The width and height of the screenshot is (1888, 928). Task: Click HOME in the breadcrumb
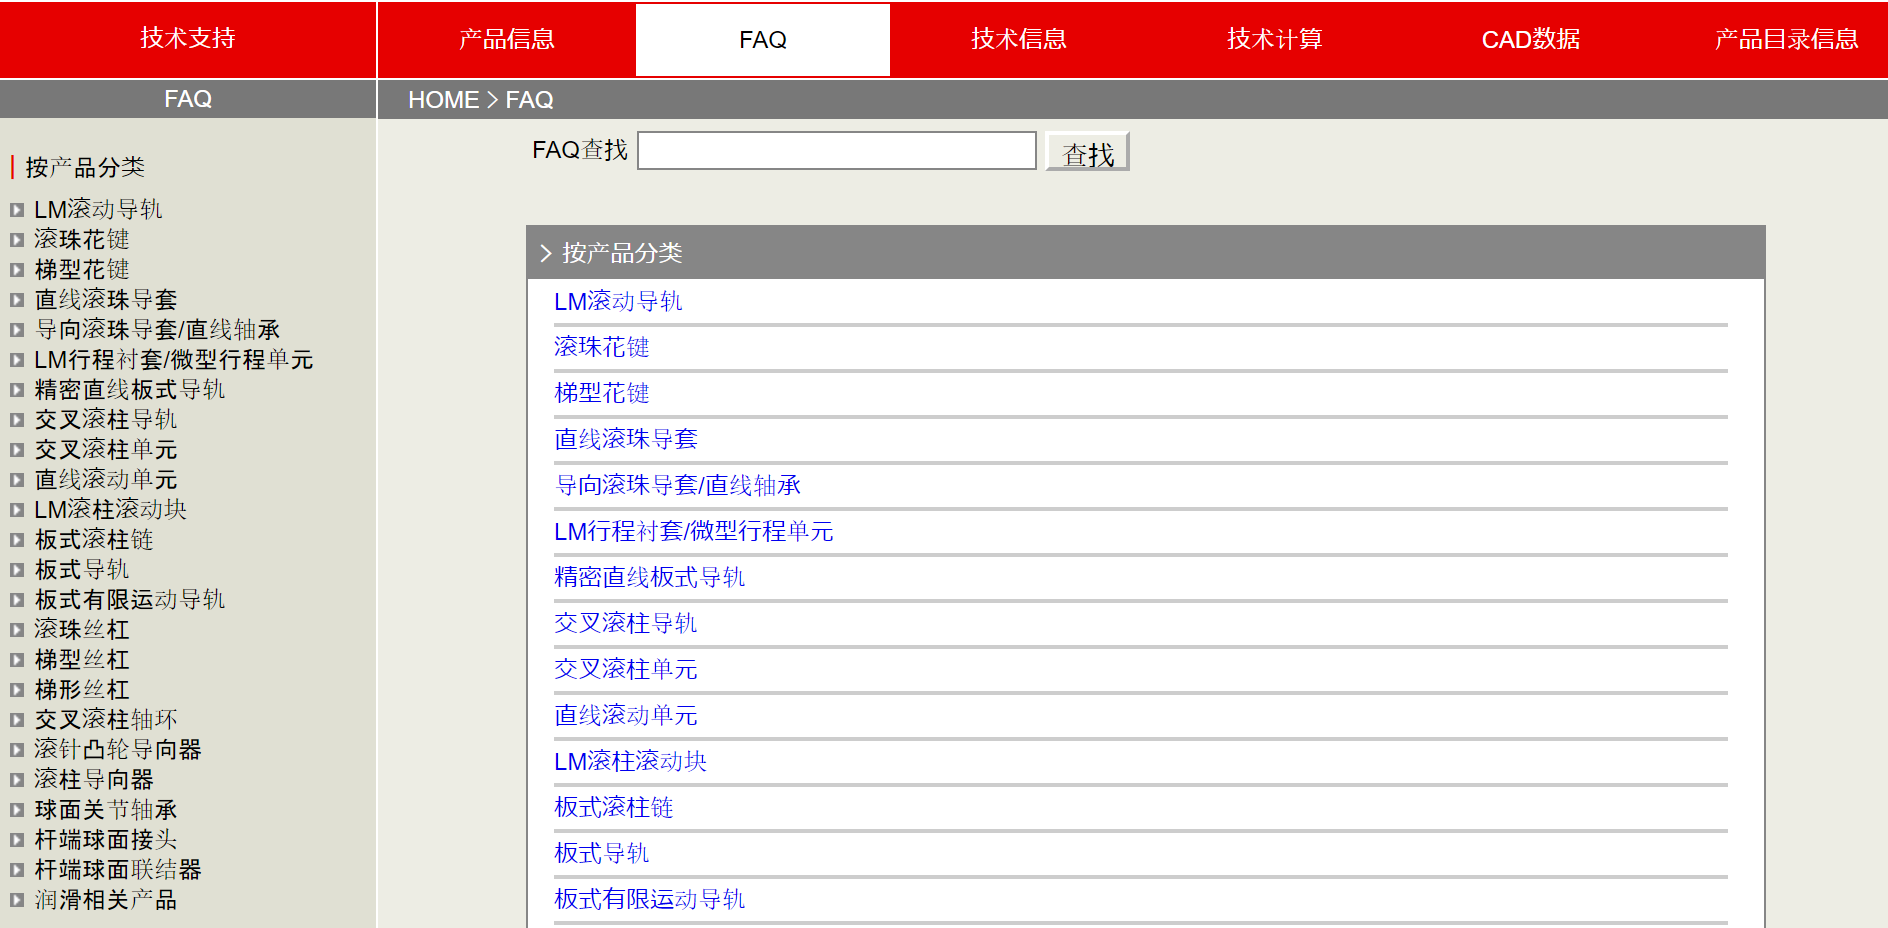443,100
